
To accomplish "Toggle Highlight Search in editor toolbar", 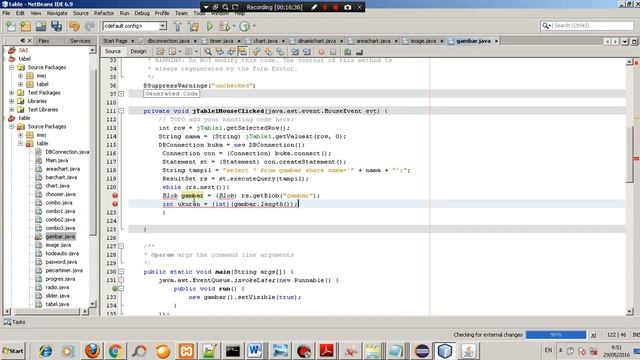I will (x=242, y=52).
